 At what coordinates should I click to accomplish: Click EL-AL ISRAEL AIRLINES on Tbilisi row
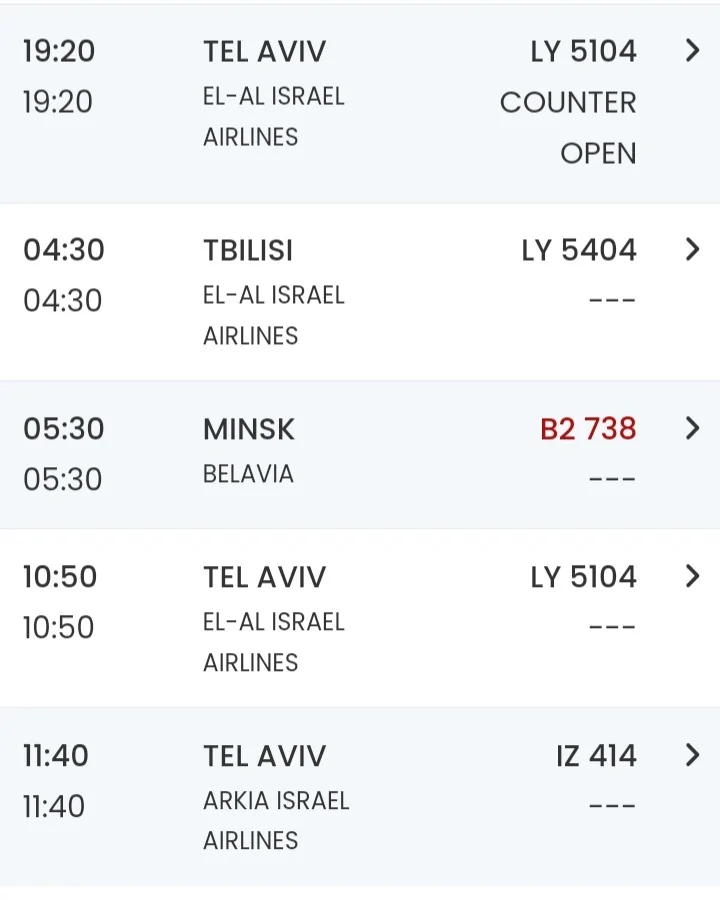[x=273, y=315]
